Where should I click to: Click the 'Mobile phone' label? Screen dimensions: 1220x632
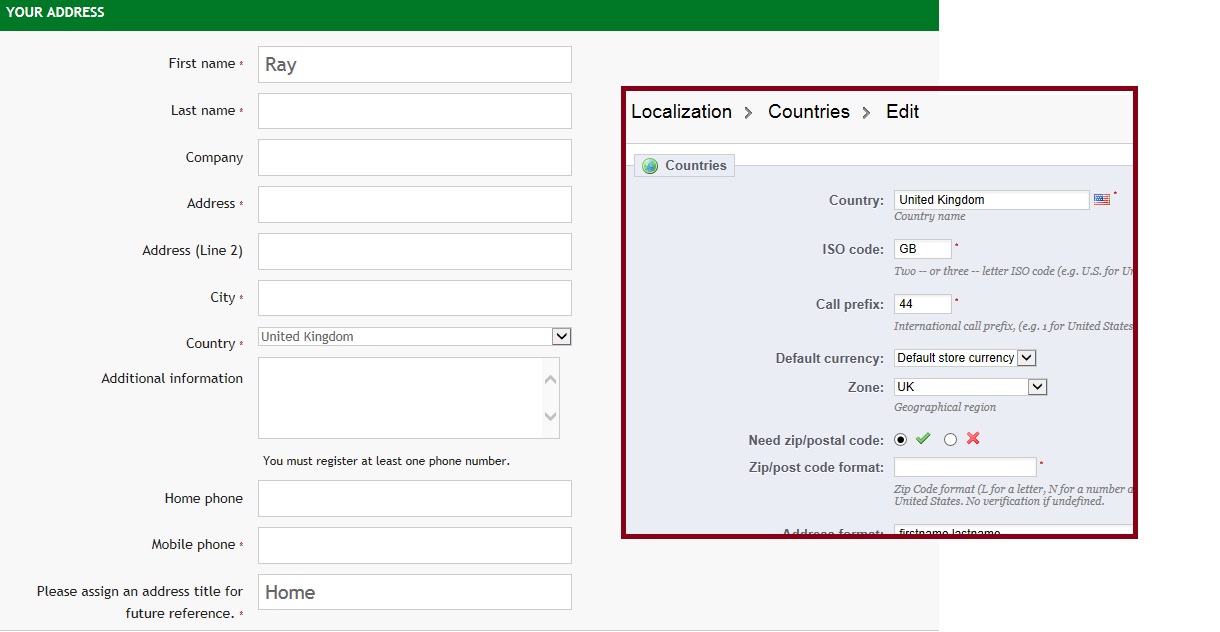pos(194,545)
